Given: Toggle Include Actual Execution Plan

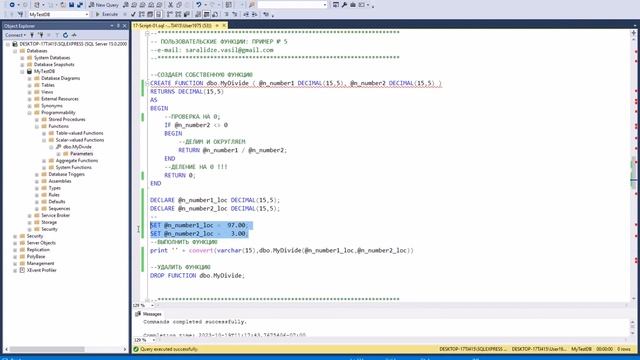Looking at the screenshot, I should point(170,14).
